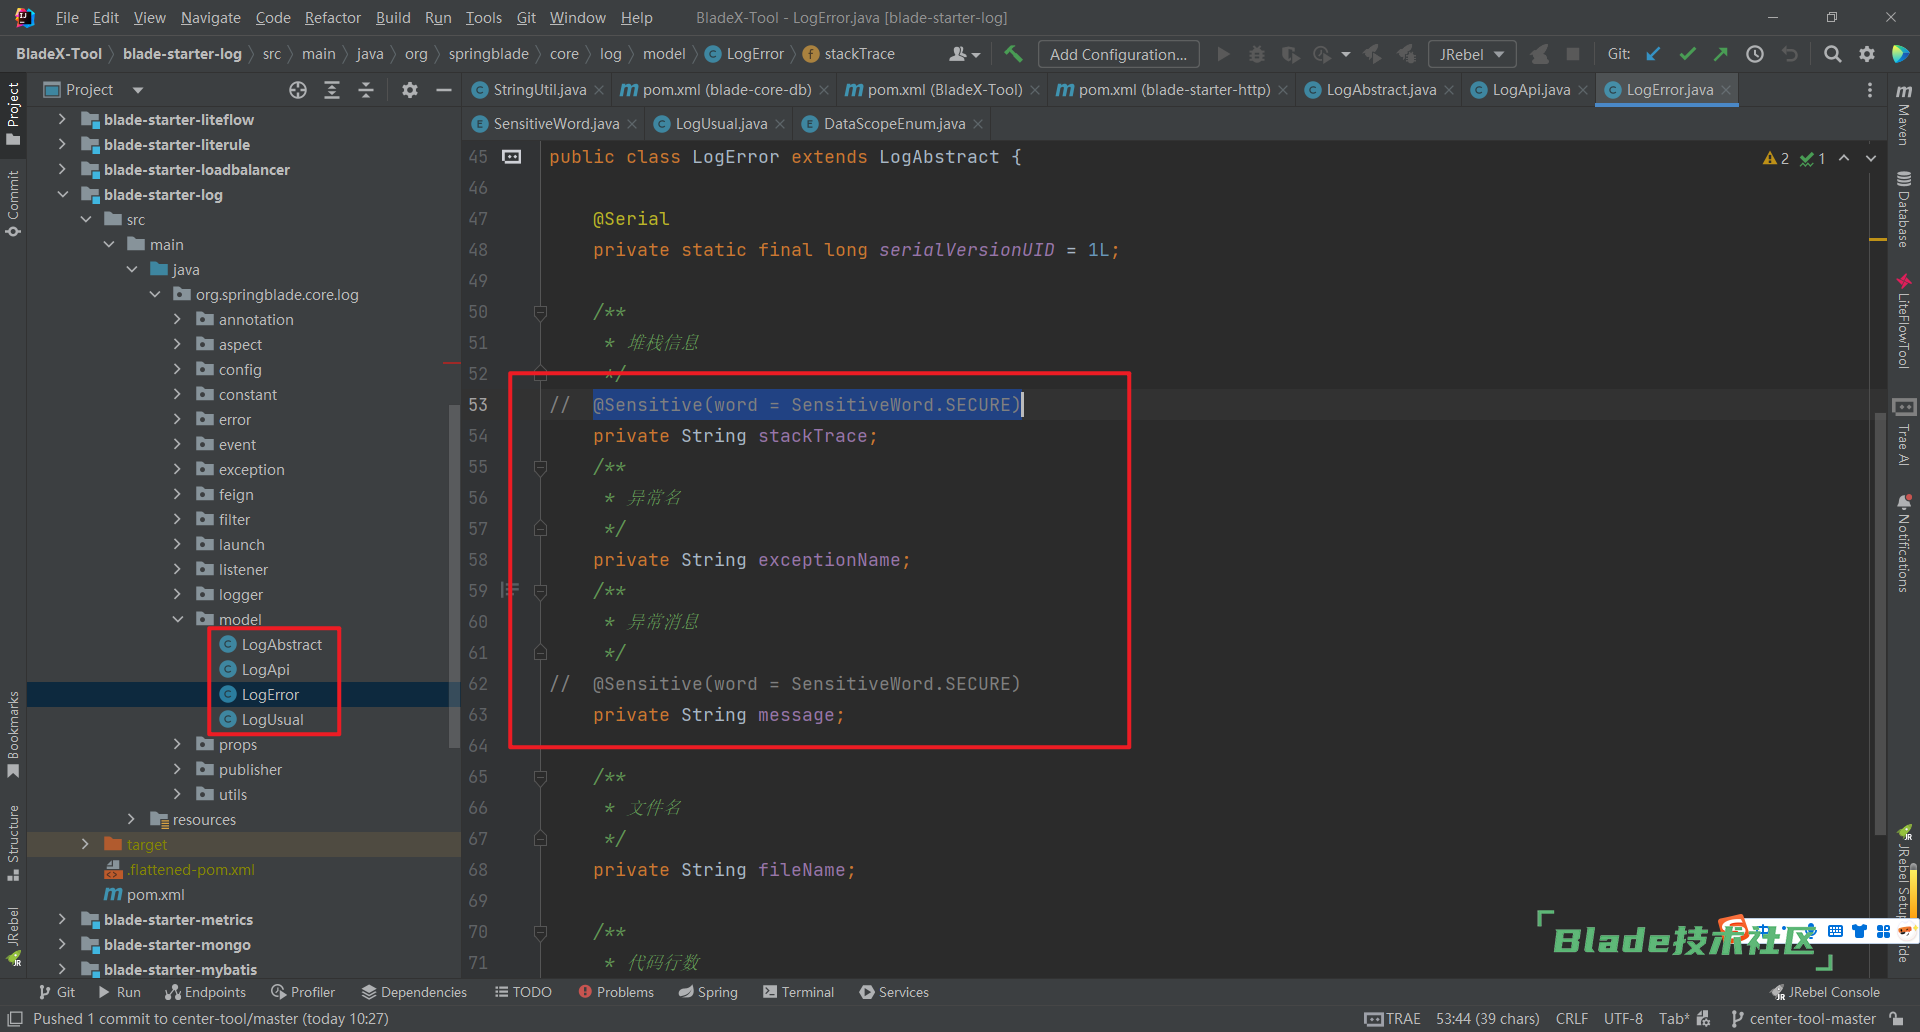Screen dimensions: 1920x1032
Task: Expand the blade-starter-liteflow module
Action: [x=63, y=120]
